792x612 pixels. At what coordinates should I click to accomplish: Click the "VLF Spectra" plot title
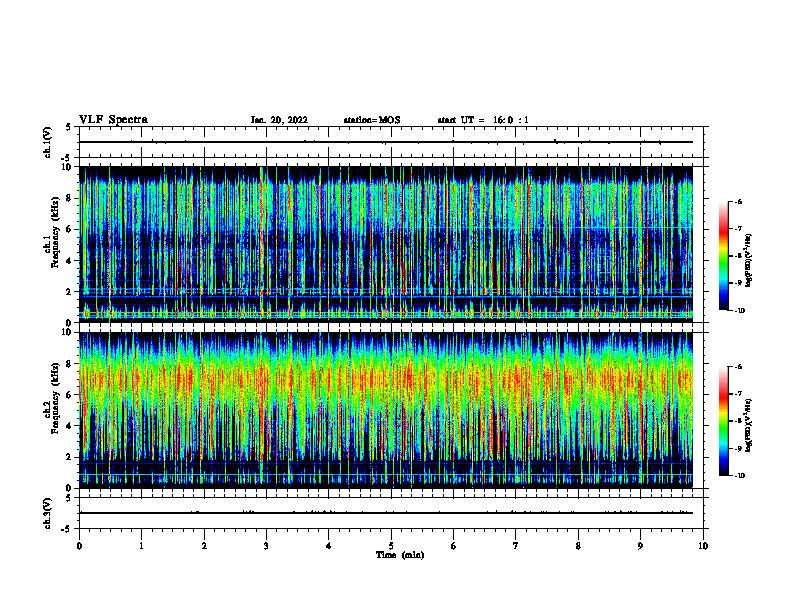113,120
